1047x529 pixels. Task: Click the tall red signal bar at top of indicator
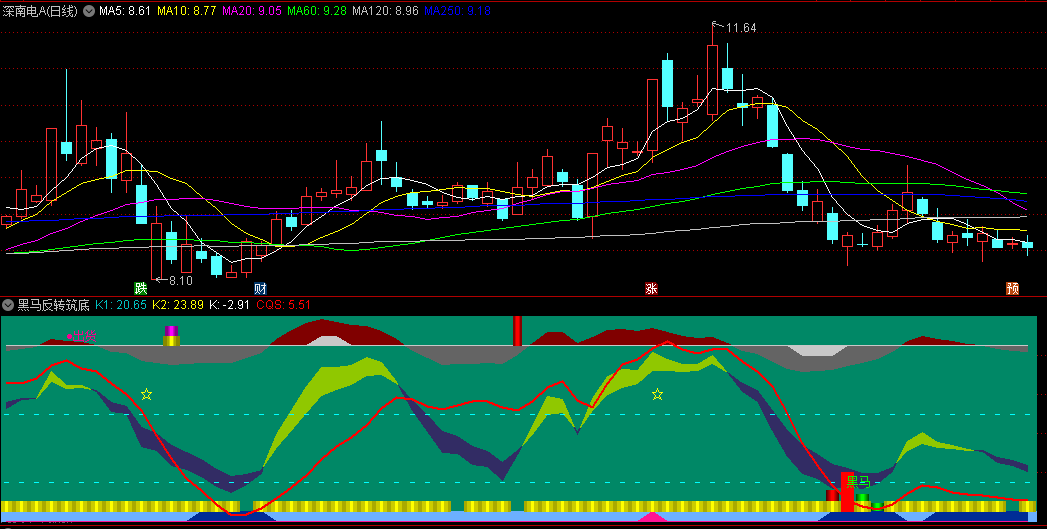pos(517,331)
